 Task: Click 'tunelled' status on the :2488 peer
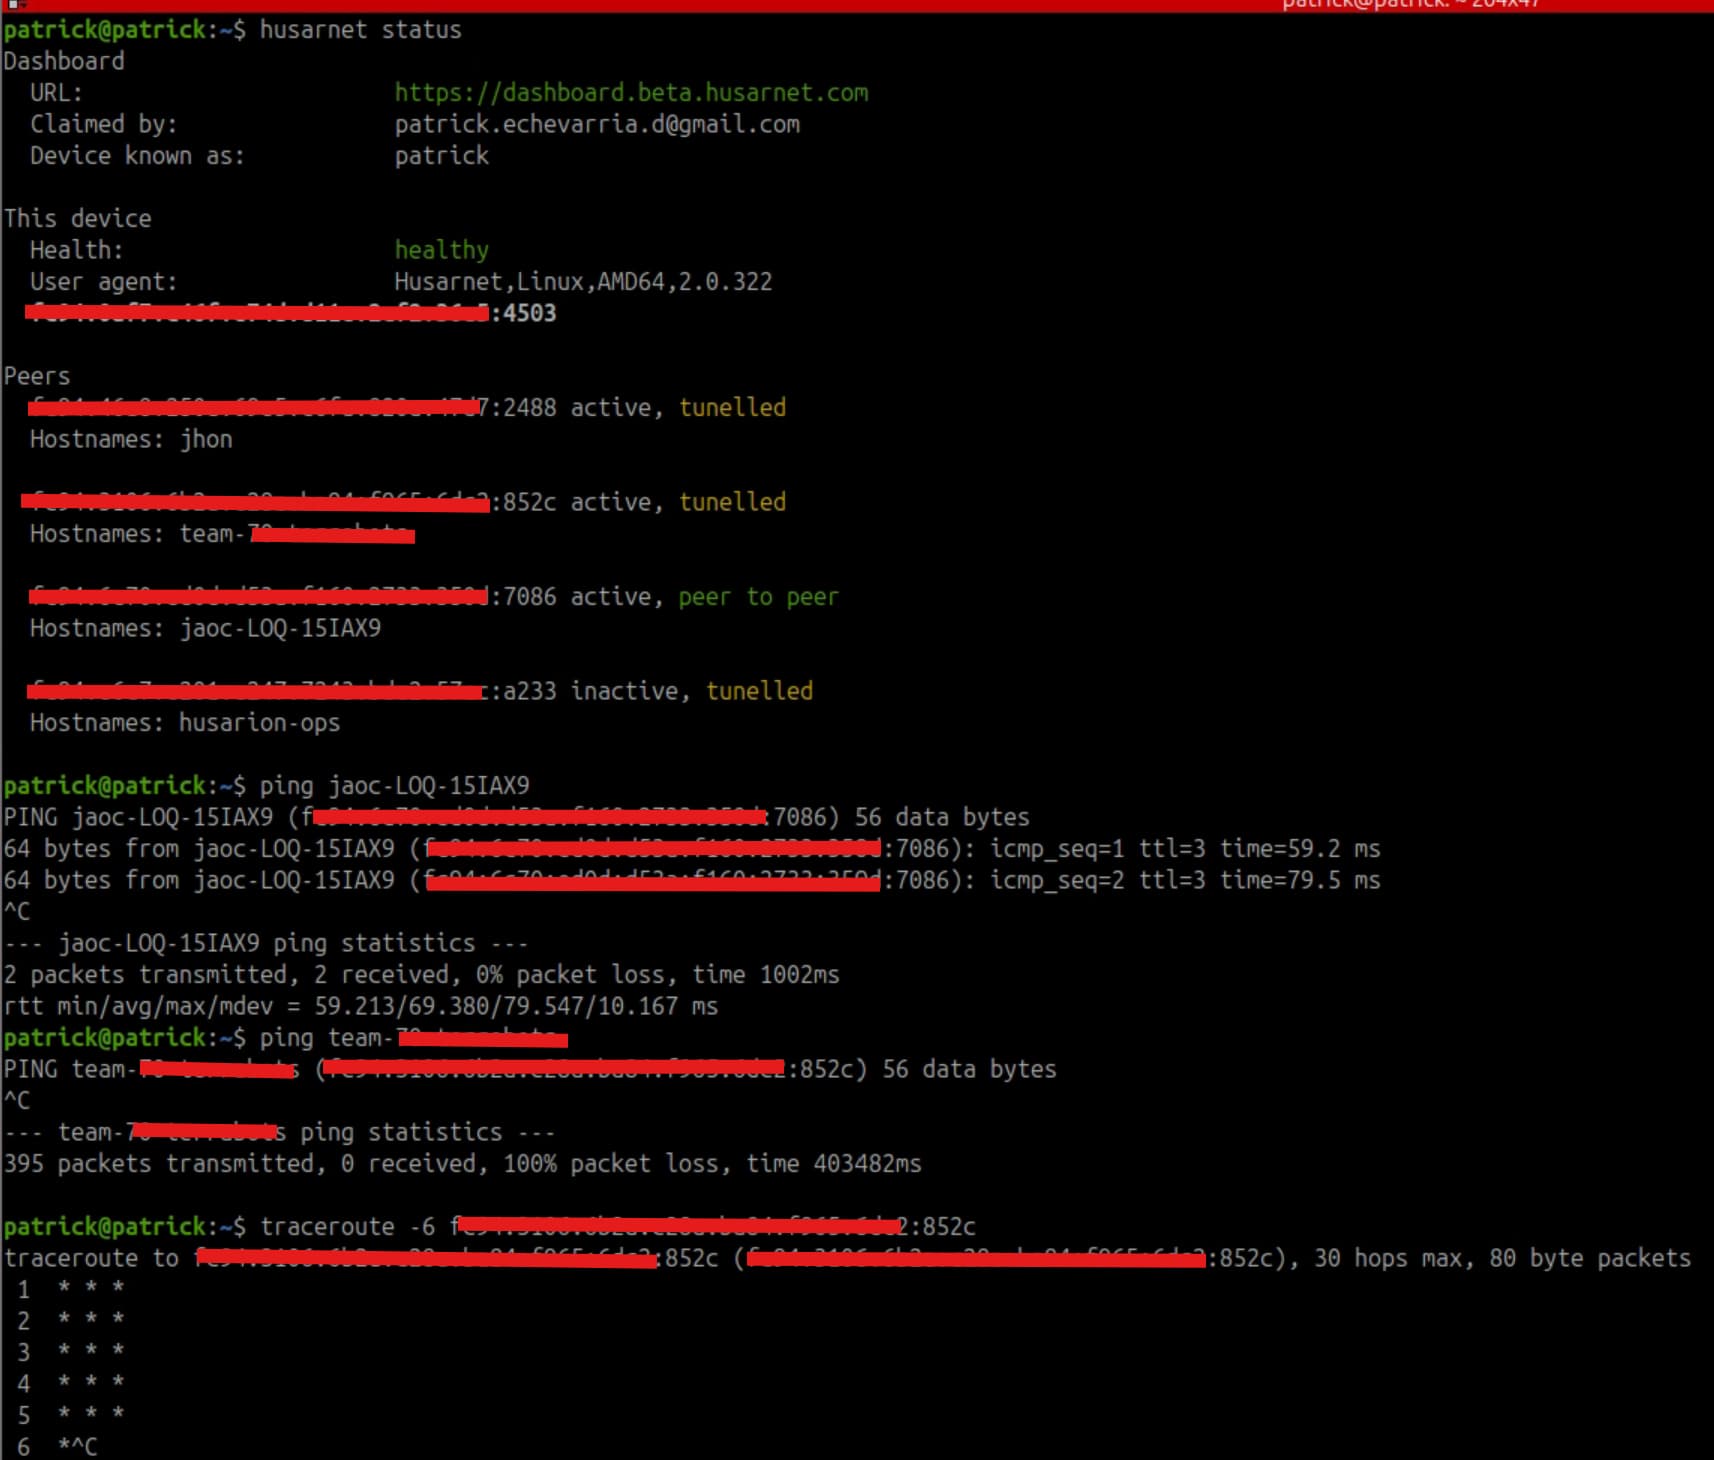coord(732,407)
